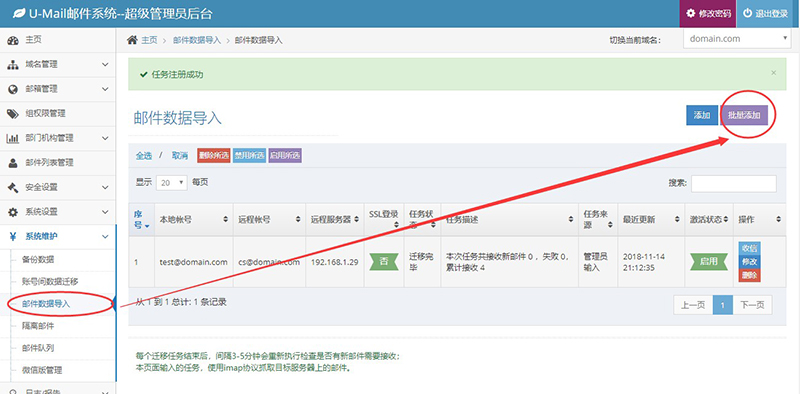The image size is (800, 394).
Task: Click the dashboard icon next to 主页
Action: (13, 40)
